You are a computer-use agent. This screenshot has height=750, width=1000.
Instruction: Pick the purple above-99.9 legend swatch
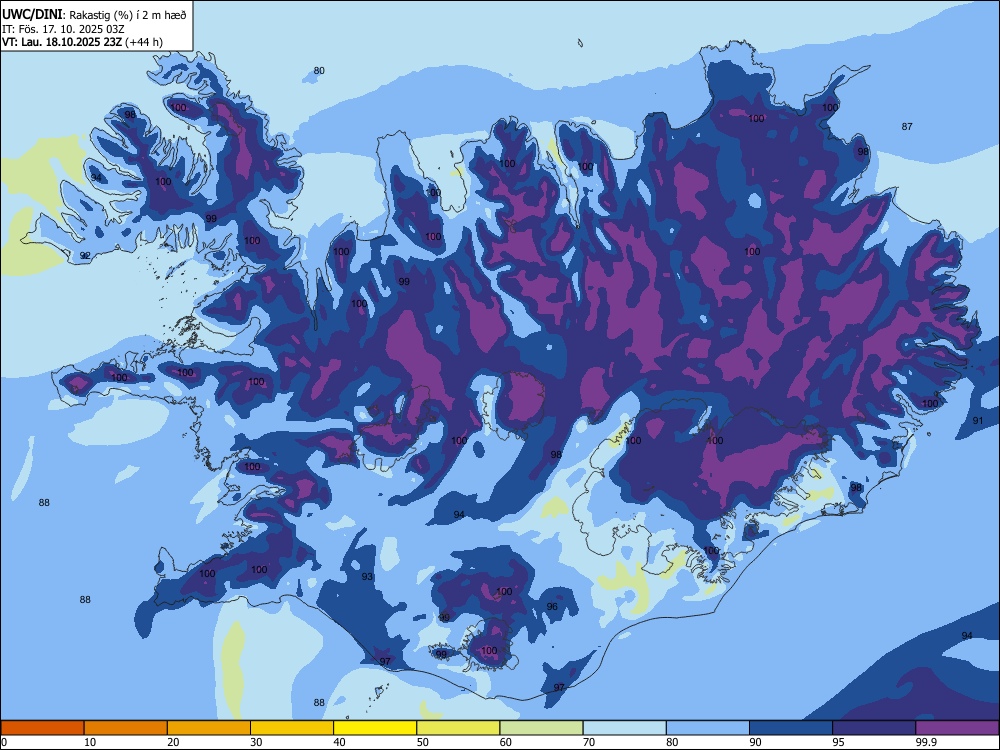957,728
